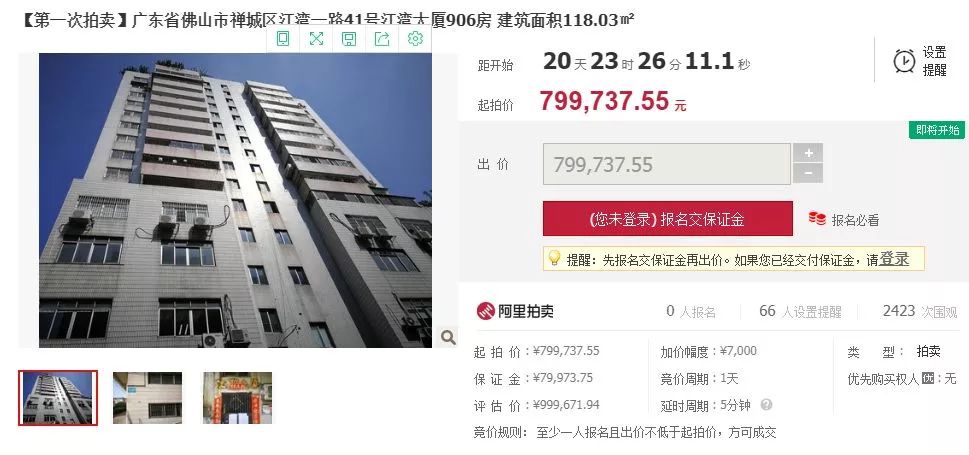This screenshot has height=455, width=969.
Task: Click the red coins 报名必看 icon
Action: [x=817, y=219]
